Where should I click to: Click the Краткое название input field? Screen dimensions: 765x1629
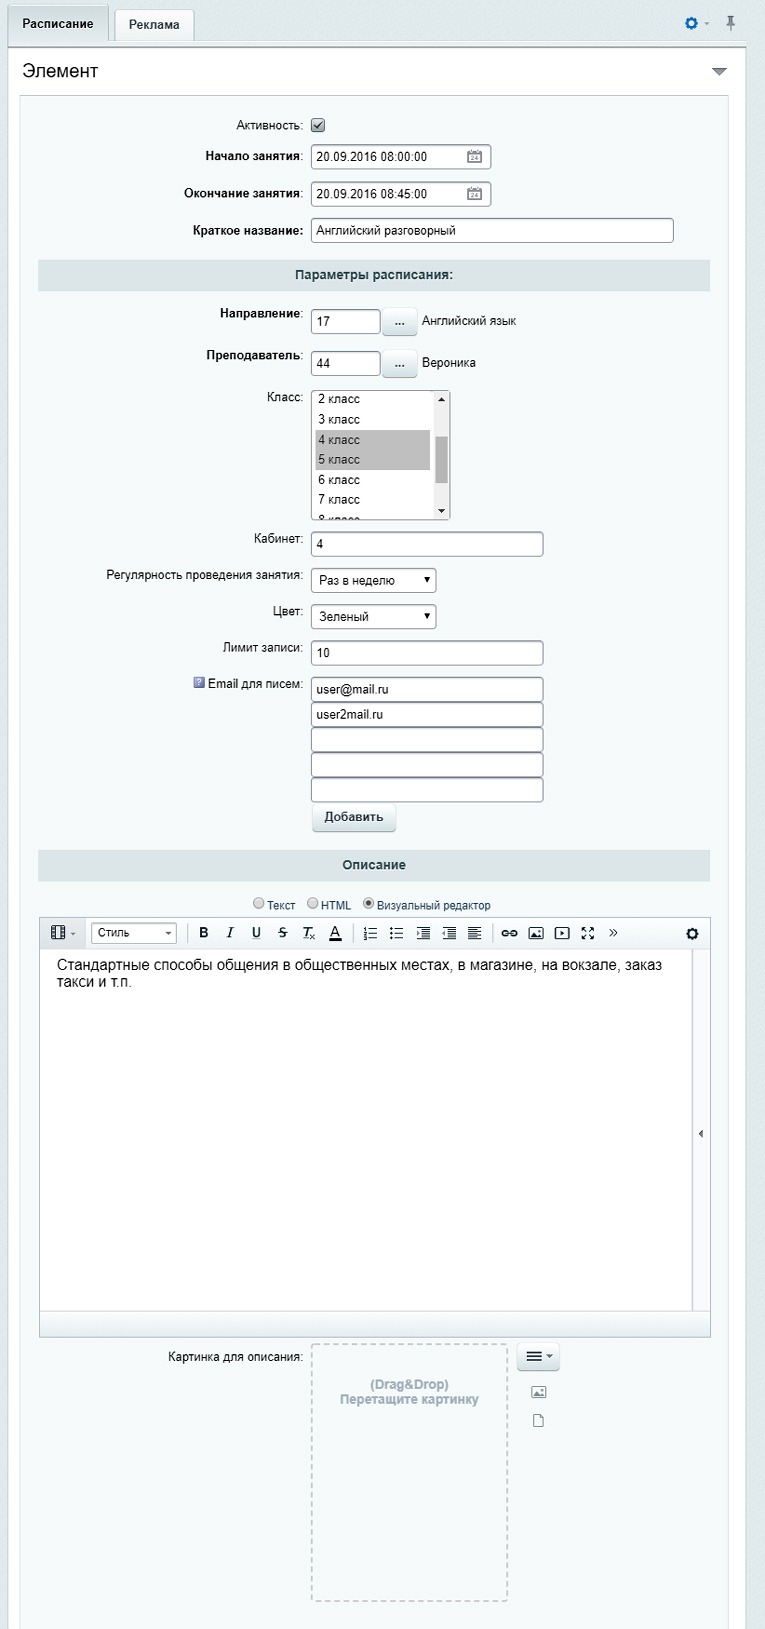pos(492,230)
